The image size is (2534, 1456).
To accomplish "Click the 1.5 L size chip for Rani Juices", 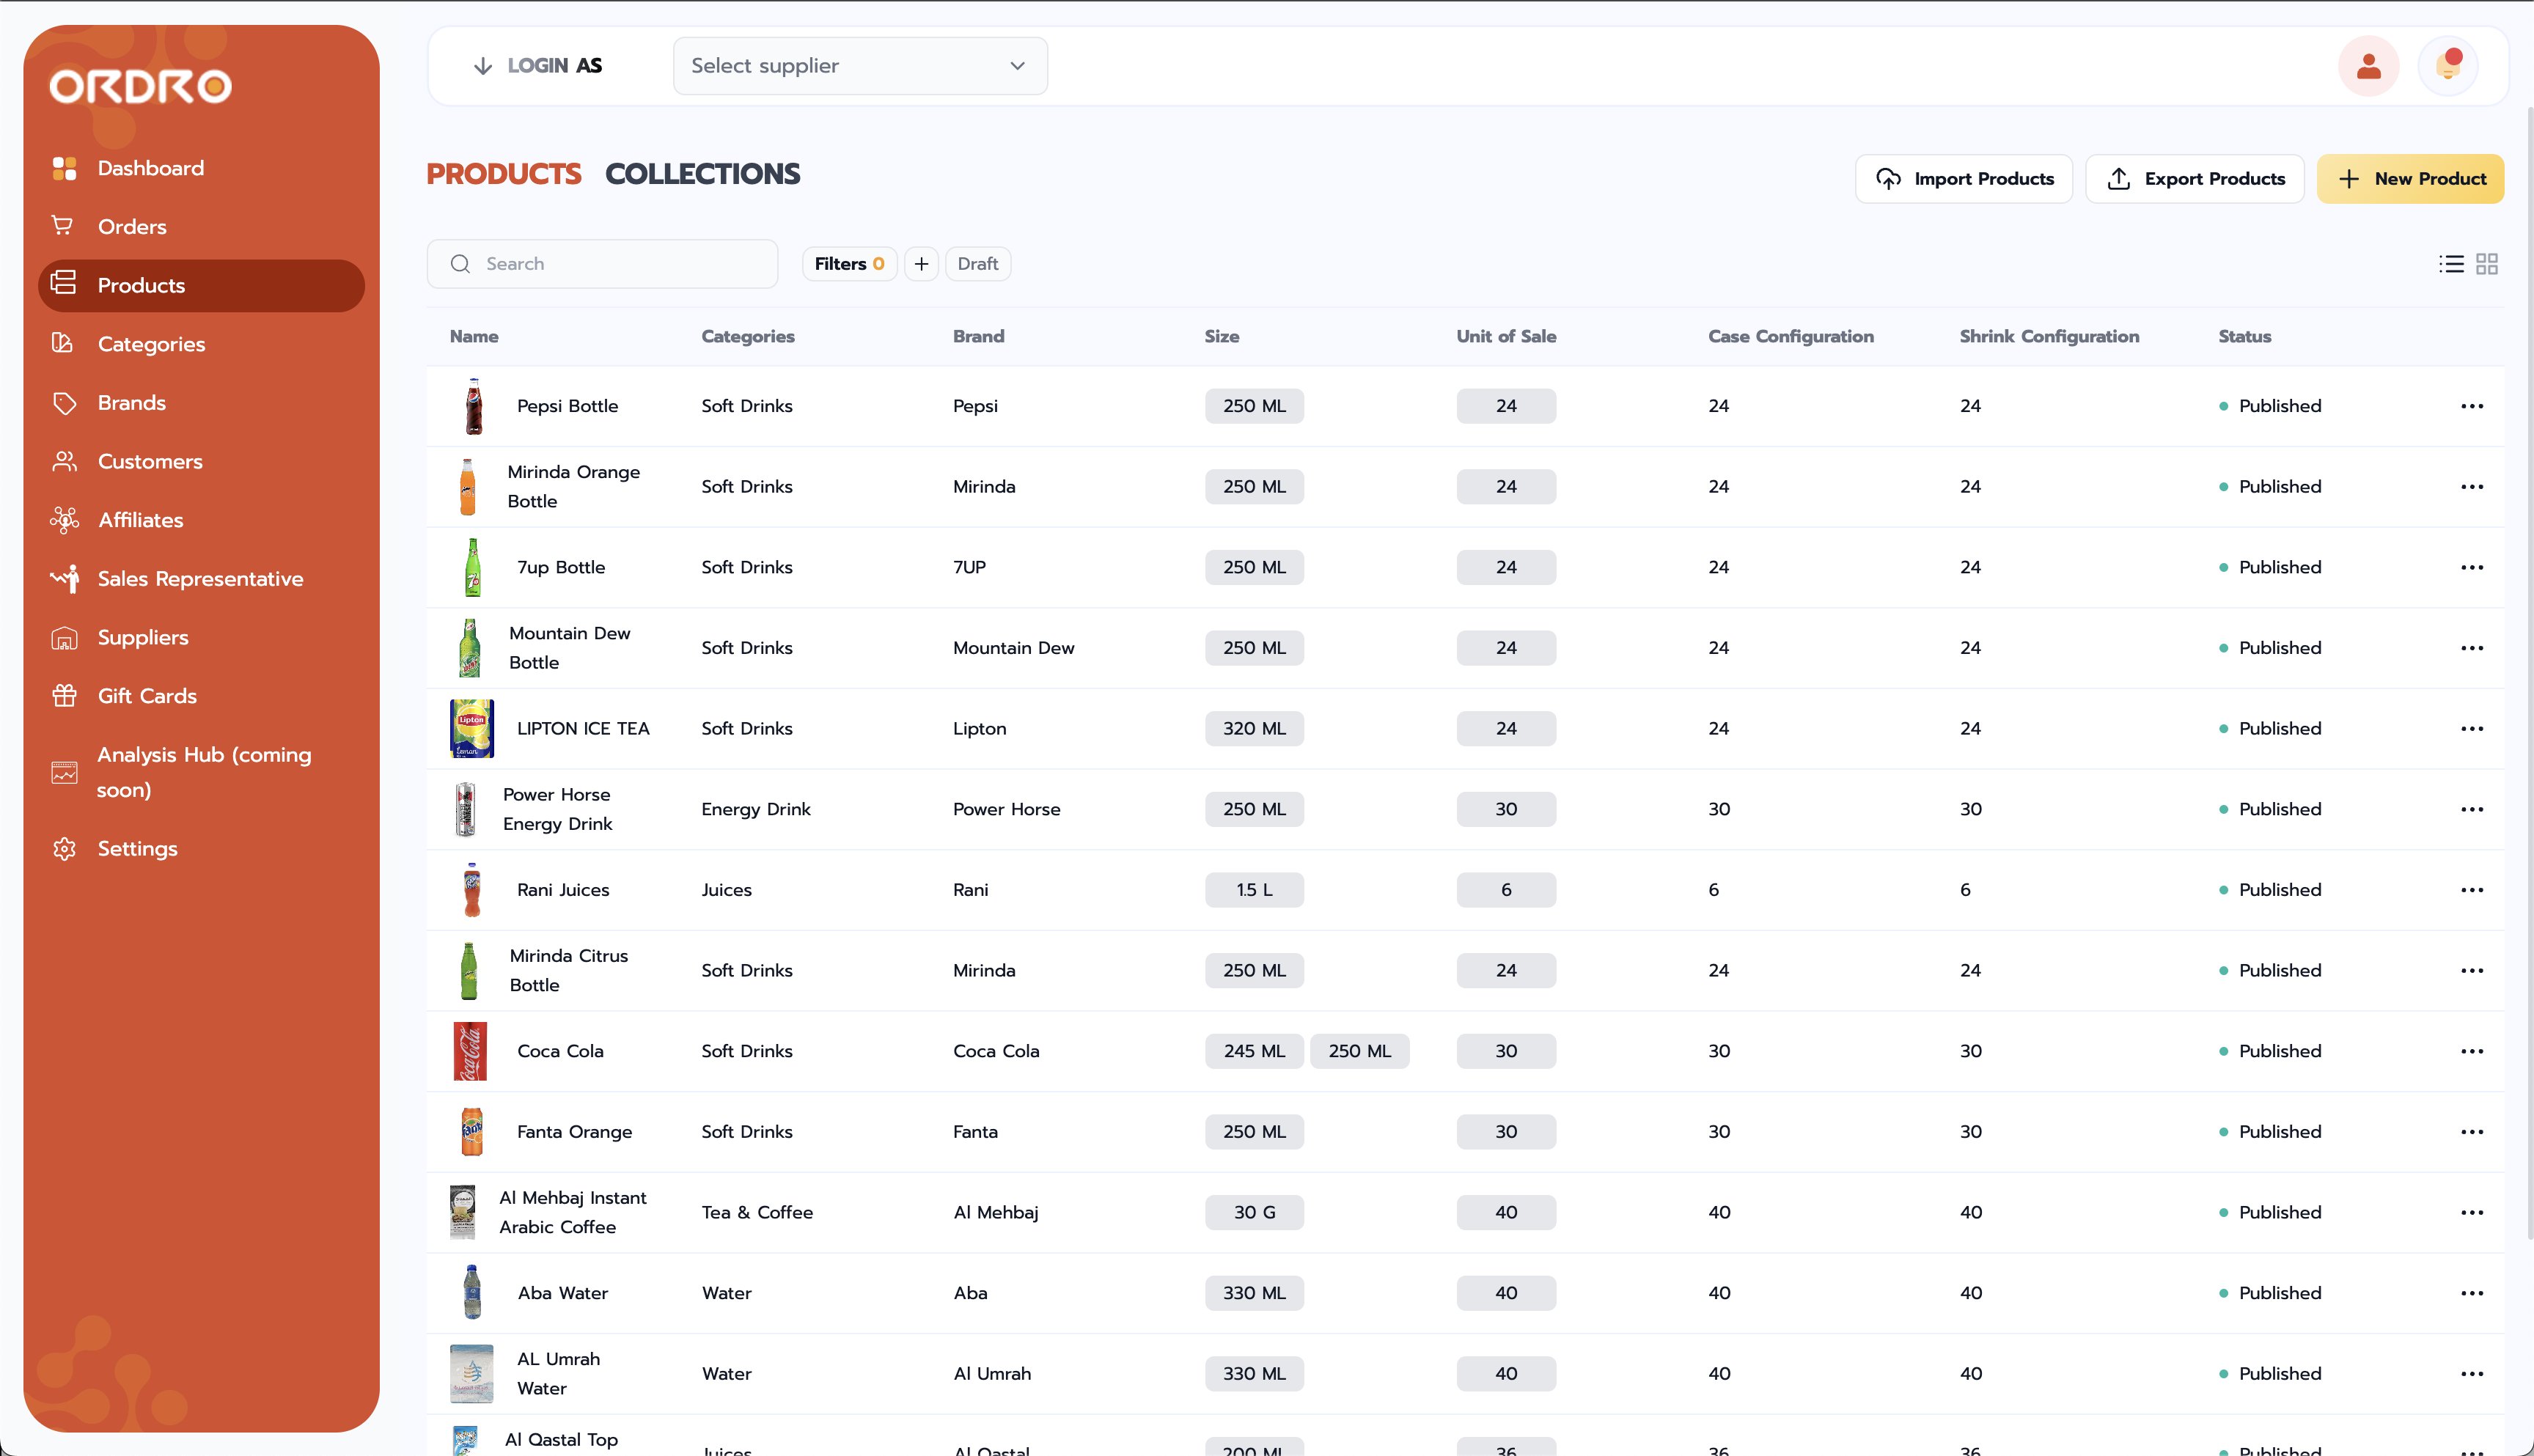I will 1254,890.
